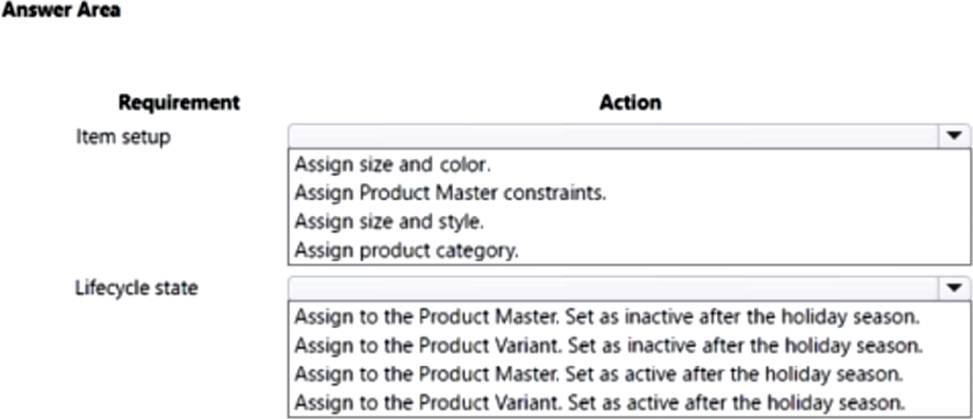Select the last Lifecycle state list entry
Image resolution: width=973 pixels, height=419 pixels.
[601, 402]
